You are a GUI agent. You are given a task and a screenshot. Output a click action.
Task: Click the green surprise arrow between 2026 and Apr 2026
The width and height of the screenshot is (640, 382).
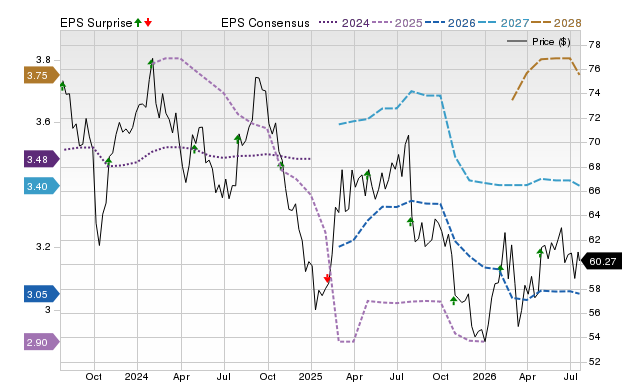(x=501, y=268)
